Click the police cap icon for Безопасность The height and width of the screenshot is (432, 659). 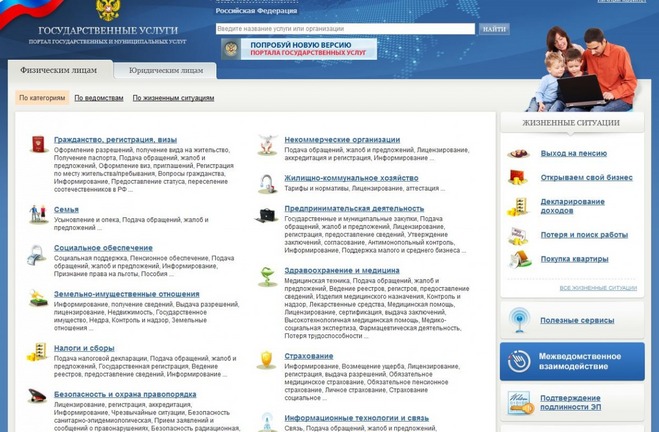coord(38,397)
